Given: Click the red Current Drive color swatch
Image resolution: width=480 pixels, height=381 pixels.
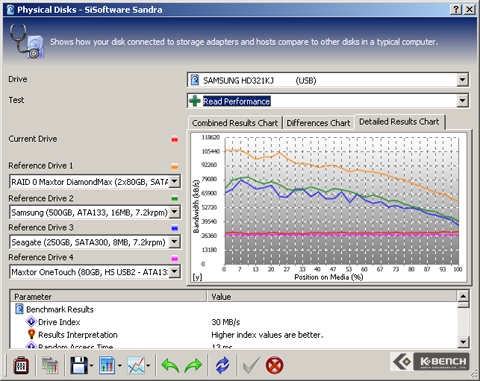Looking at the screenshot, I should pos(175,140).
